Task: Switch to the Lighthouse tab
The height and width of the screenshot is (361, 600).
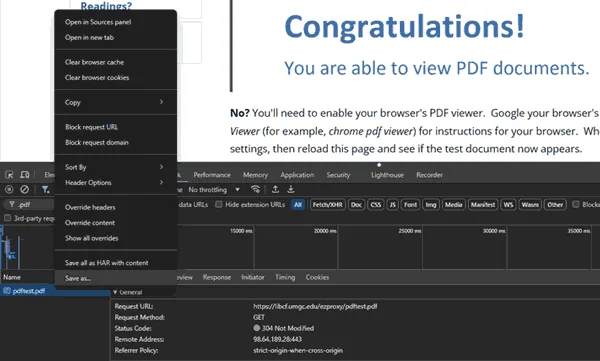Action: point(387,175)
